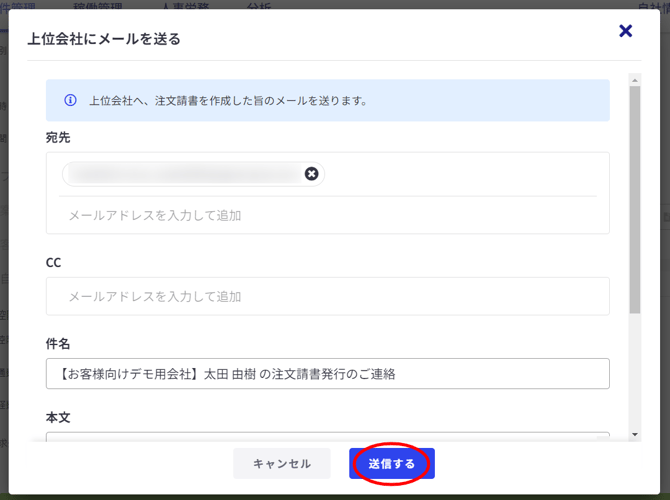Click the scrollbar up arrow
Image resolution: width=670 pixels, height=500 pixels.
[634, 79]
